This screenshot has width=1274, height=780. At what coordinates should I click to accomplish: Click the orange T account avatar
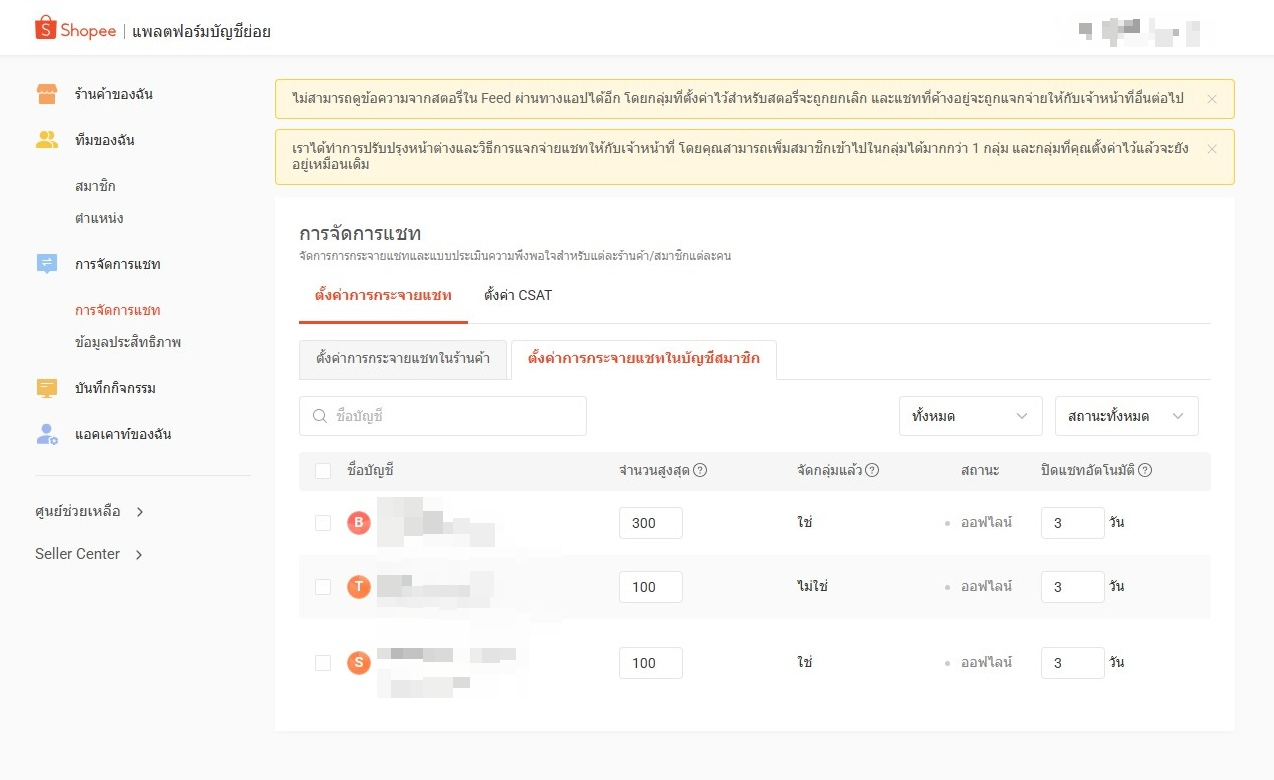(359, 586)
